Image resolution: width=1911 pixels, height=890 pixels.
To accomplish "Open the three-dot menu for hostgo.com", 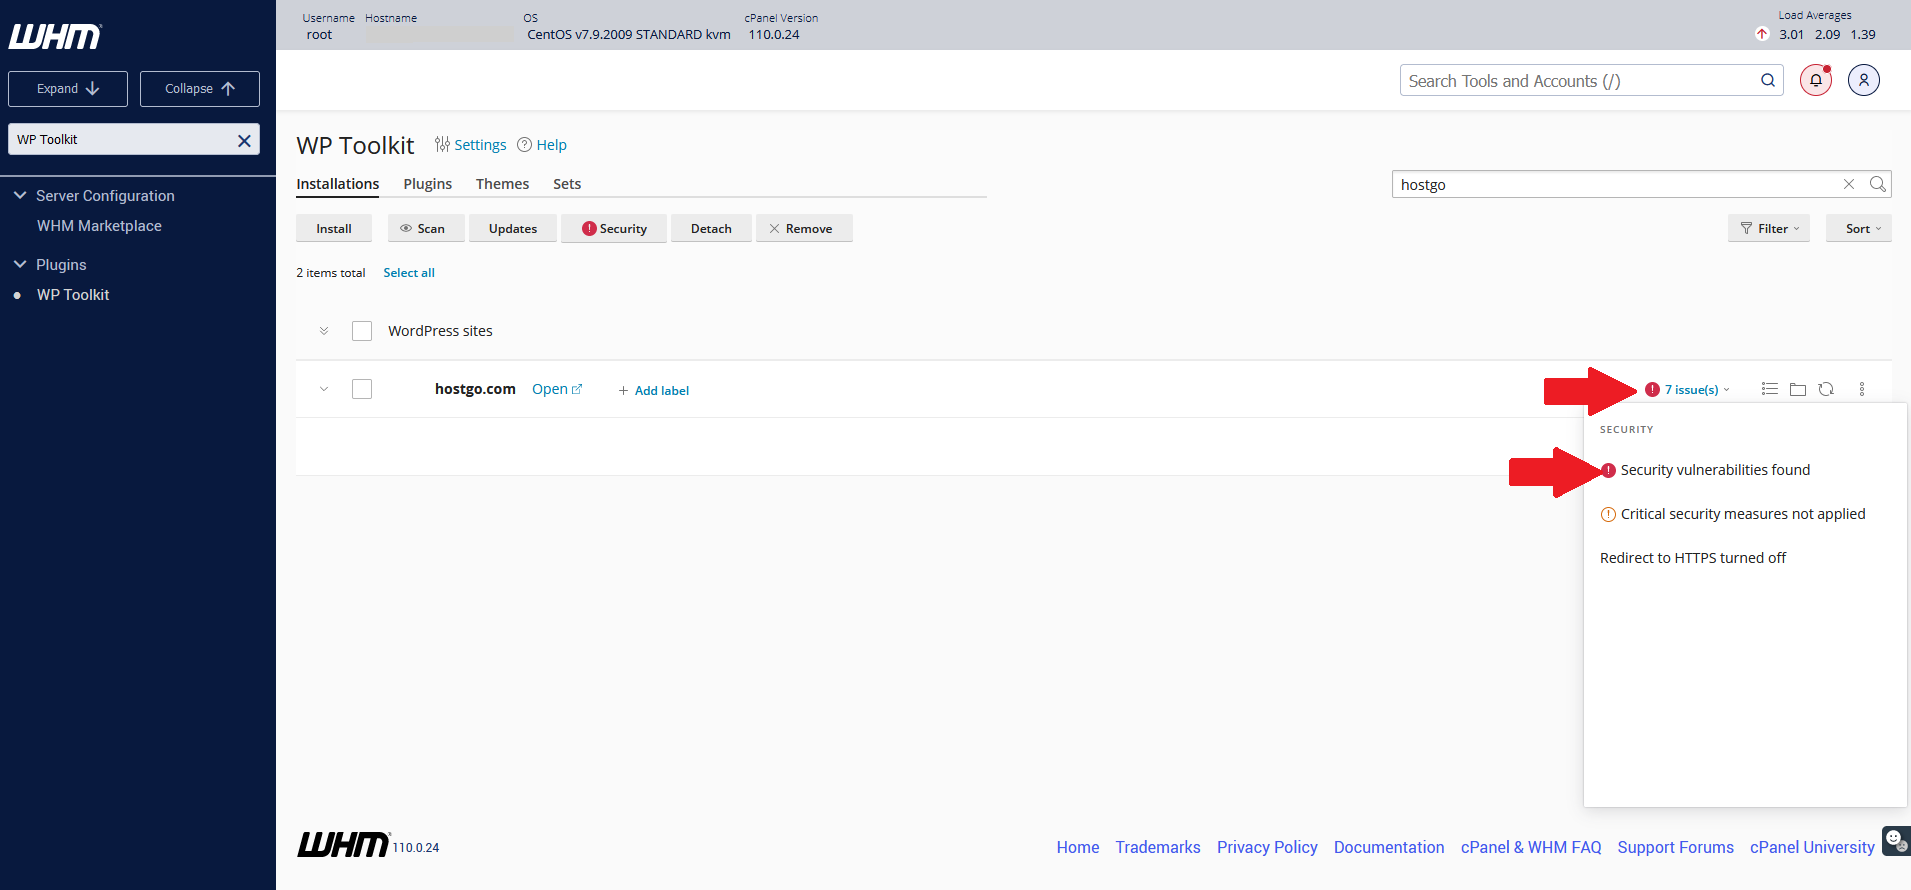I will 1862,389.
